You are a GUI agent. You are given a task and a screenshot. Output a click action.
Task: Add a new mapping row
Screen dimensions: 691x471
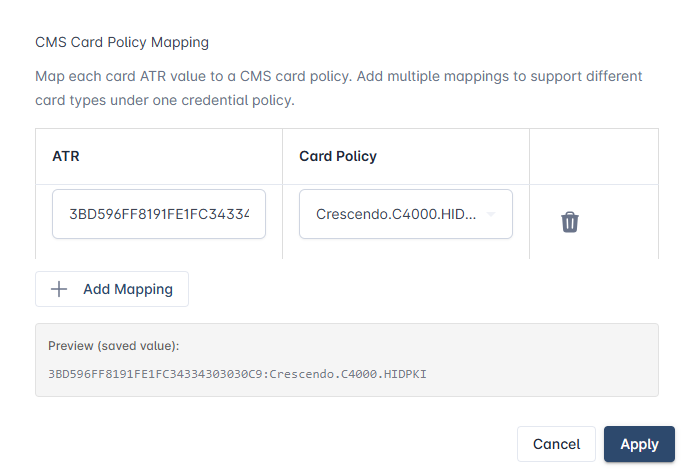(112, 289)
